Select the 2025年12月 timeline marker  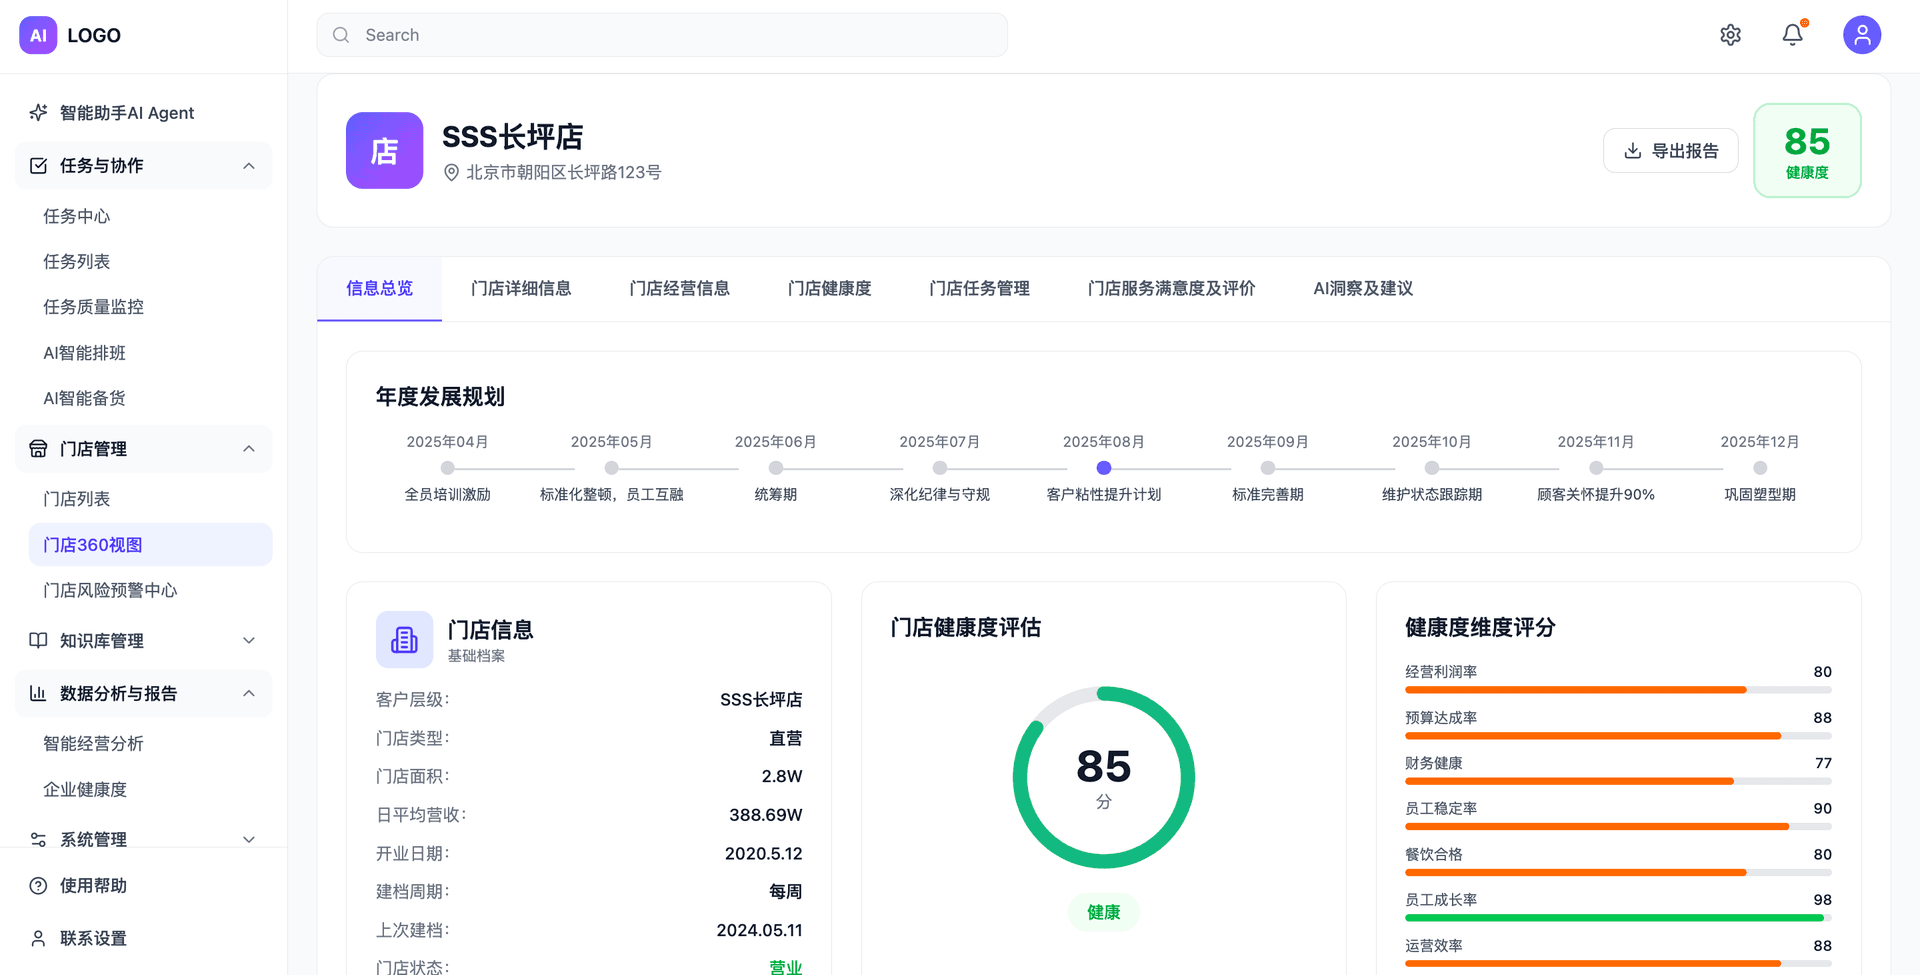(x=1760, y=467)
